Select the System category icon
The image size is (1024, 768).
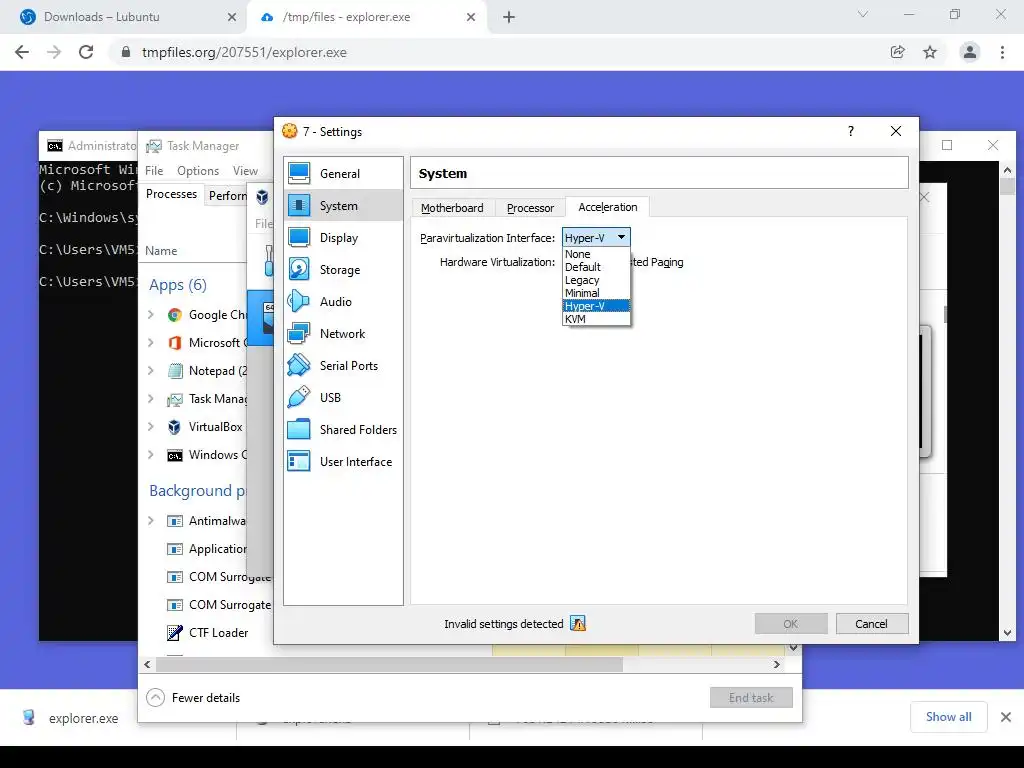(299, 205)
